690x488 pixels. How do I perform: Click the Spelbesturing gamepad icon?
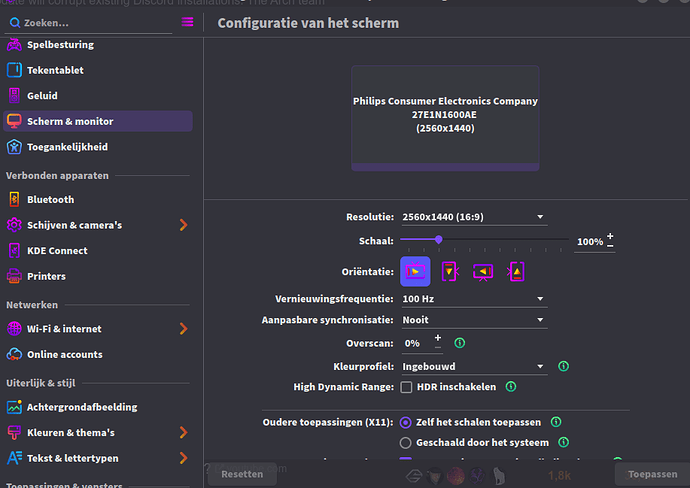tap(14, 45)
